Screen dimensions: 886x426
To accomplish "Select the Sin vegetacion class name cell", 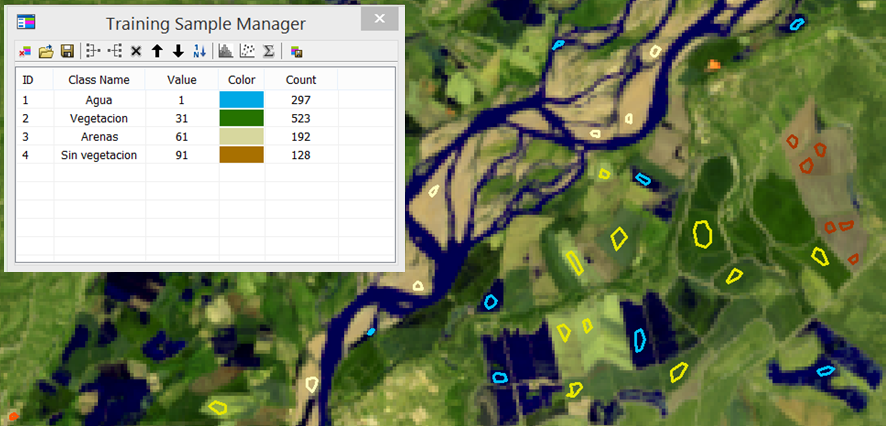I will (99, 155).
